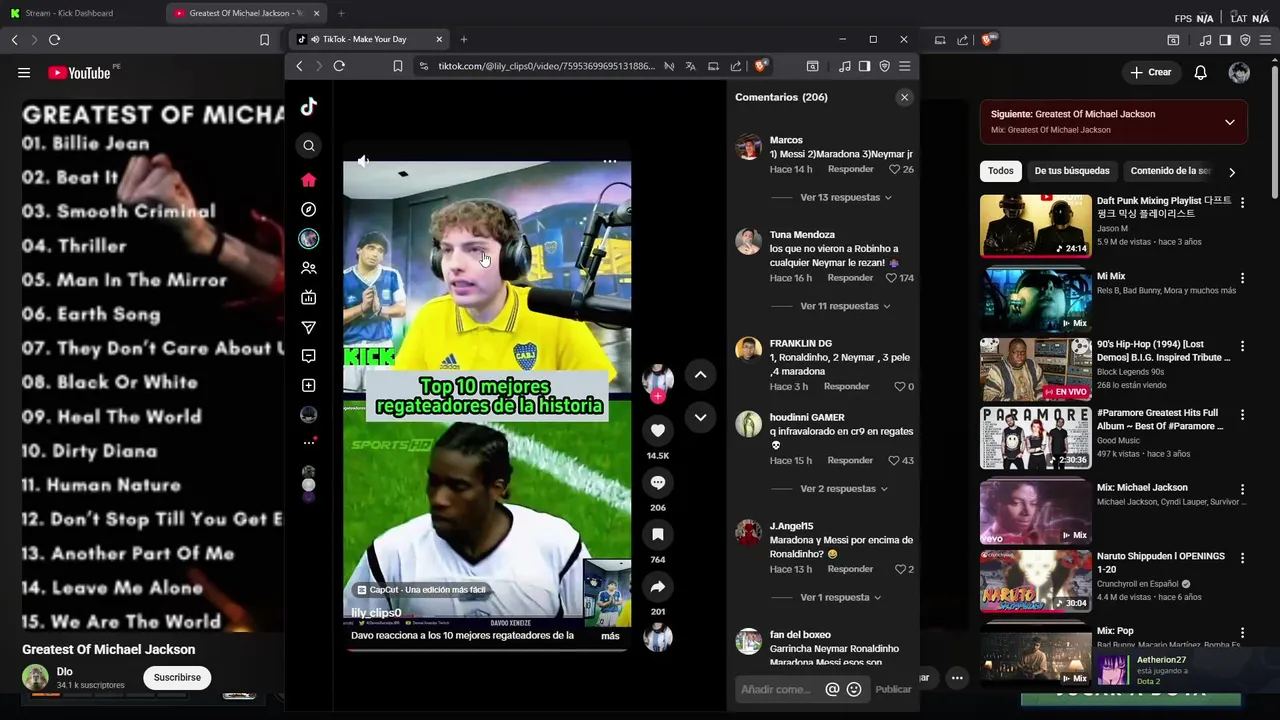
Task: Expand Siguiente playlist chevron
Action: (x=1230, y=122)
